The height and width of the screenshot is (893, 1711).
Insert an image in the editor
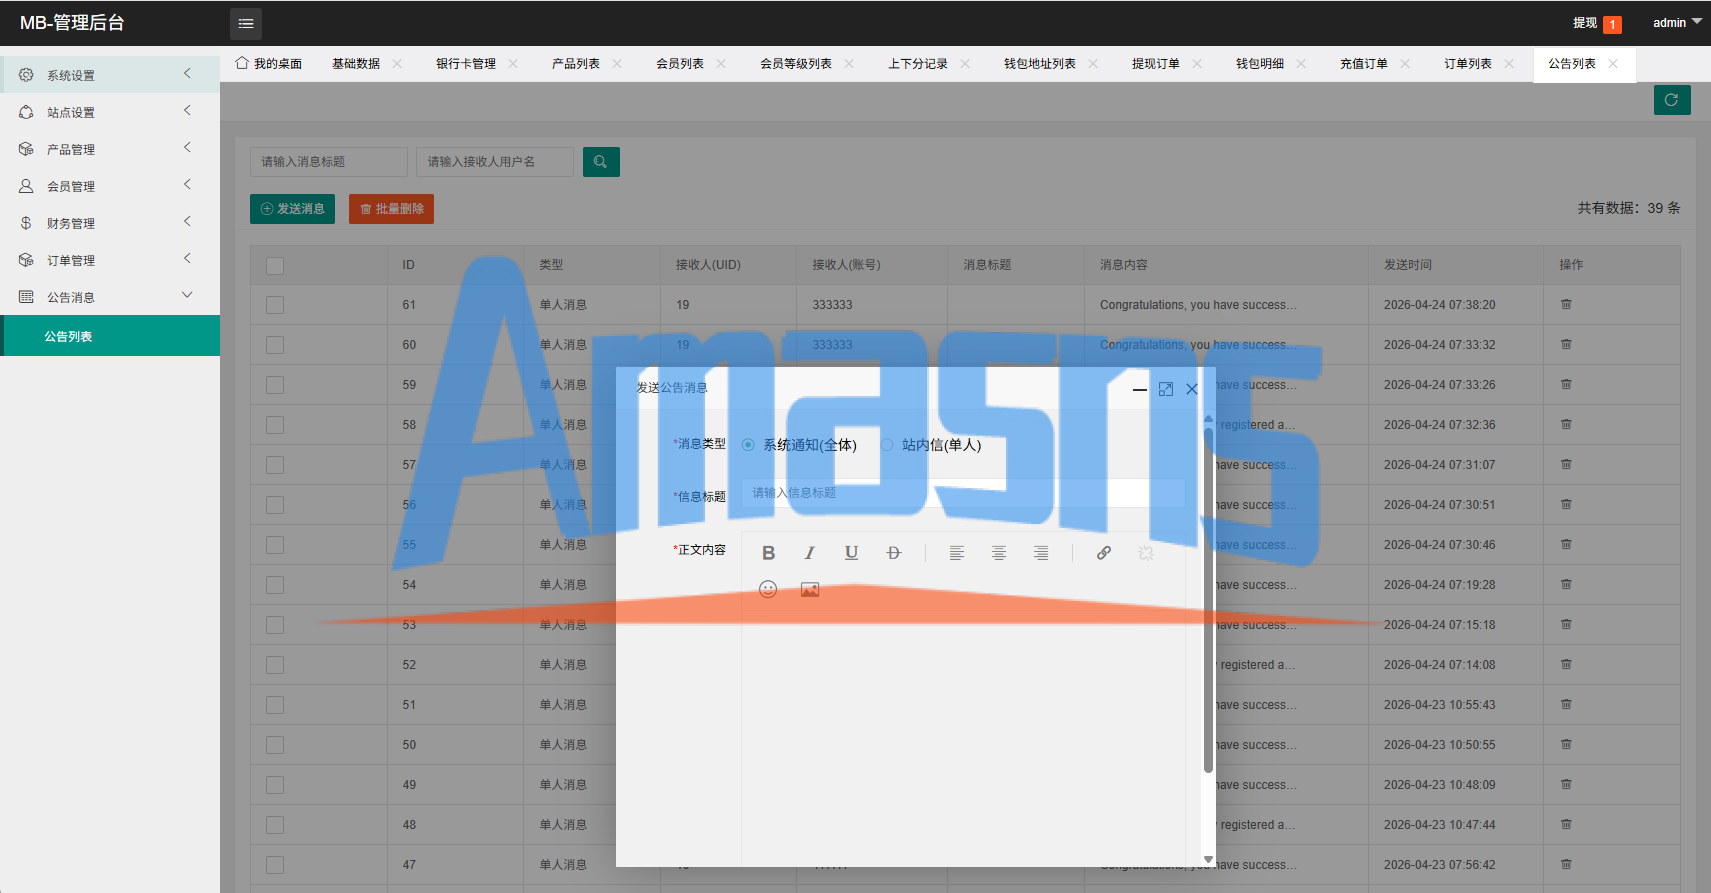coord(810,590)
